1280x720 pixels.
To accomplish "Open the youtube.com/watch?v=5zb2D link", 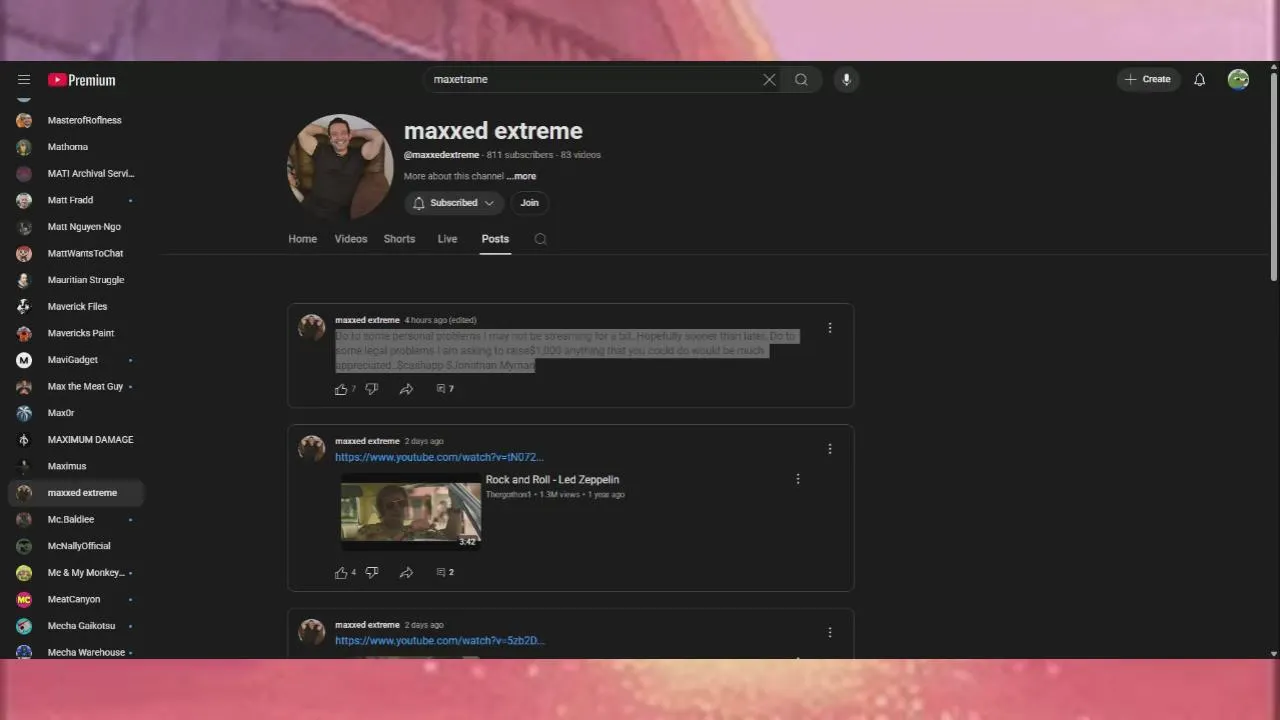I will pyautogui.click(x=440, y=641).
